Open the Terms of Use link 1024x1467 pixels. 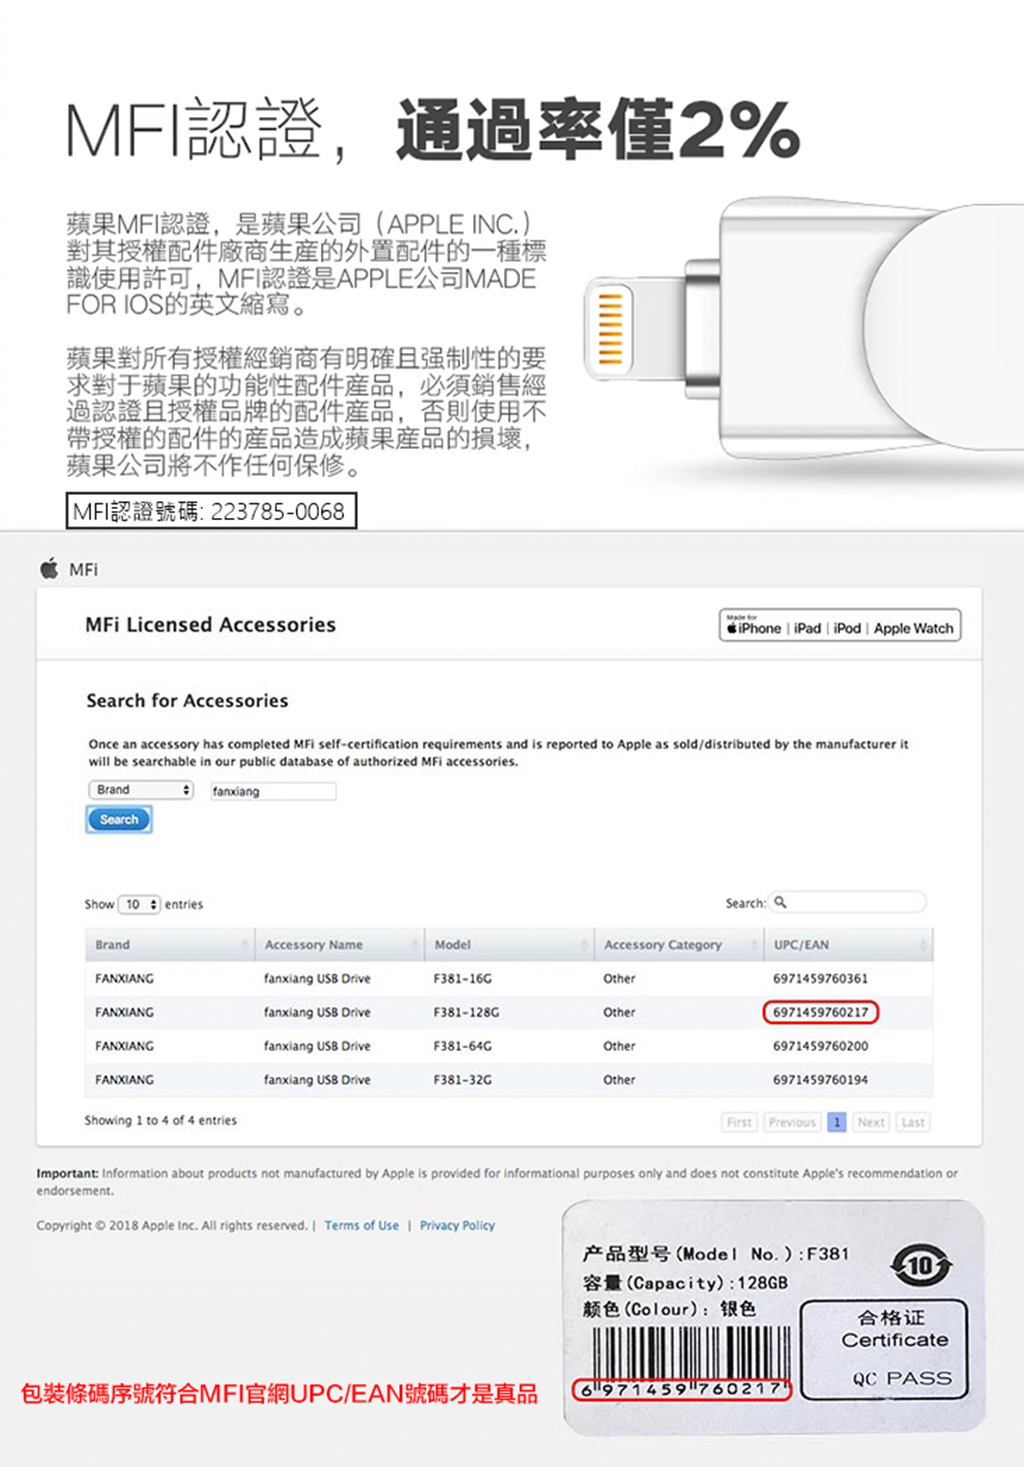(x=361, y=1225)
